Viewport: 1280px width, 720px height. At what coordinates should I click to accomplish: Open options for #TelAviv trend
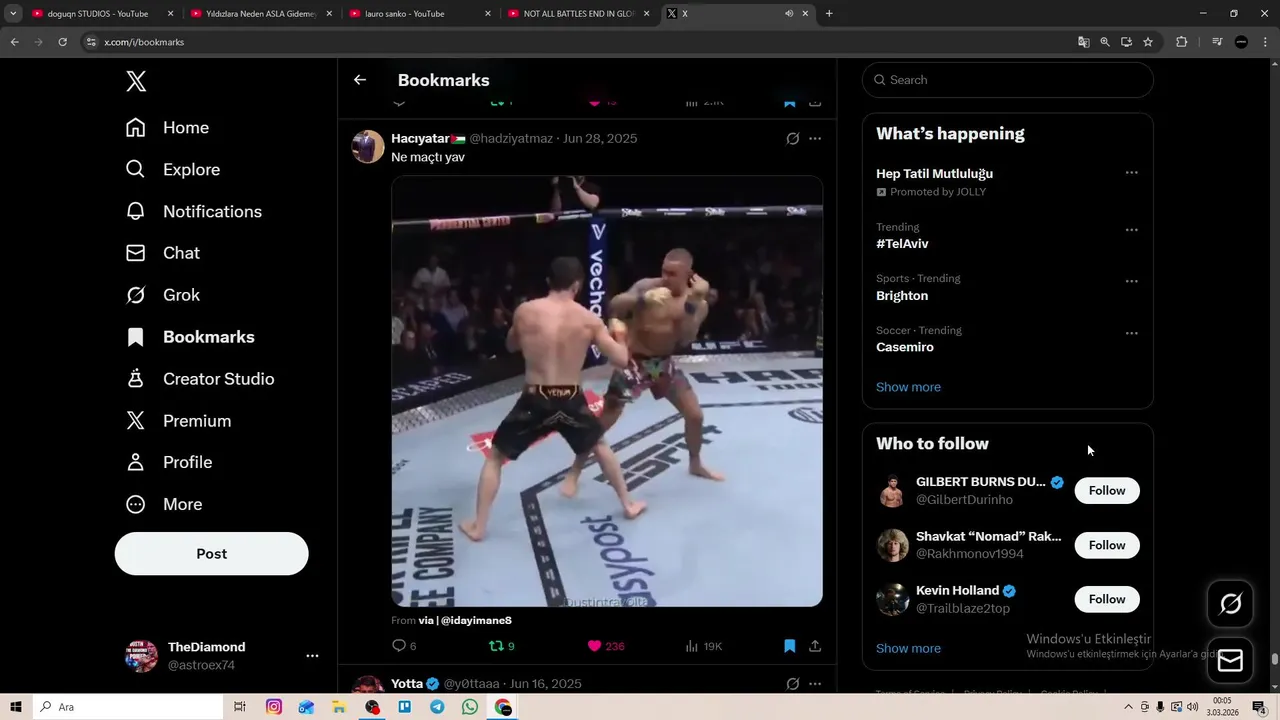pyautogui.click(x=1131, y=230)
